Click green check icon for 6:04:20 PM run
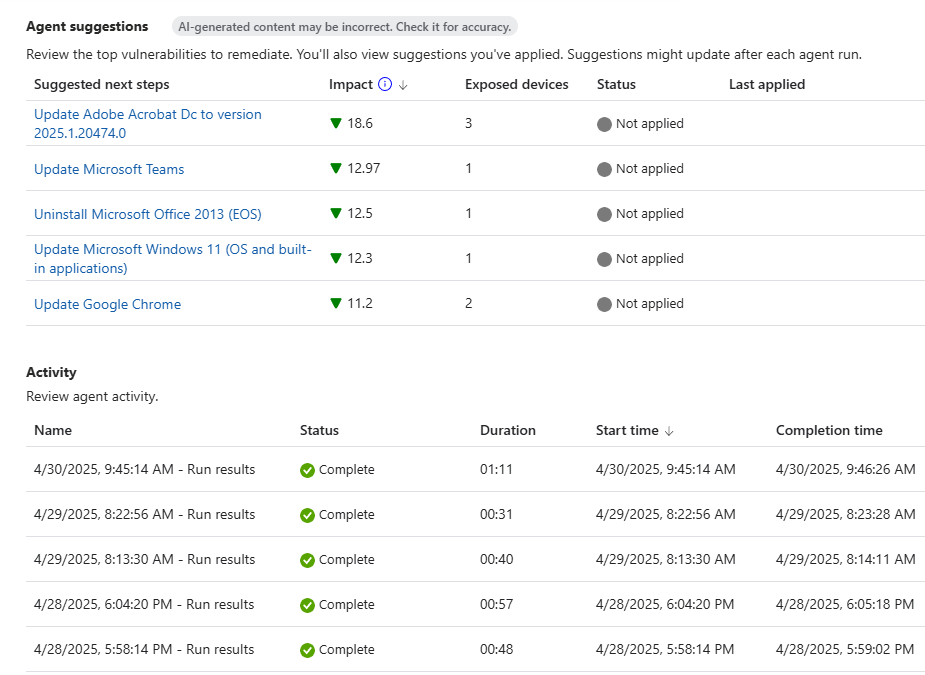The width and height of the screenshot is (925, 675). (x=307, y=605)
